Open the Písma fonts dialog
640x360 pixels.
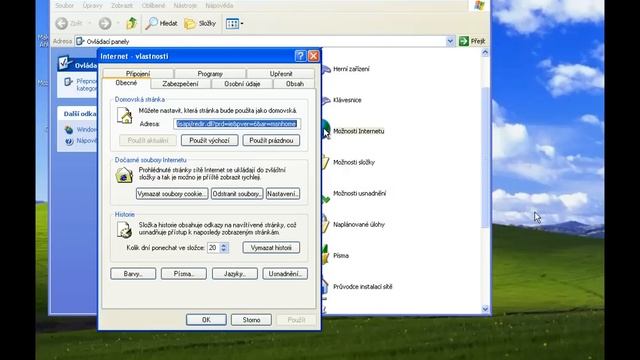point(184,274)
